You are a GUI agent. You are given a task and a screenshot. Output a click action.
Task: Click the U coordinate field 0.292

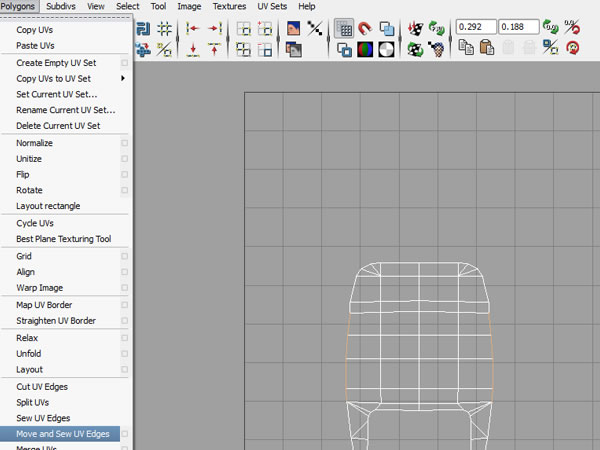tap(476, 27)
